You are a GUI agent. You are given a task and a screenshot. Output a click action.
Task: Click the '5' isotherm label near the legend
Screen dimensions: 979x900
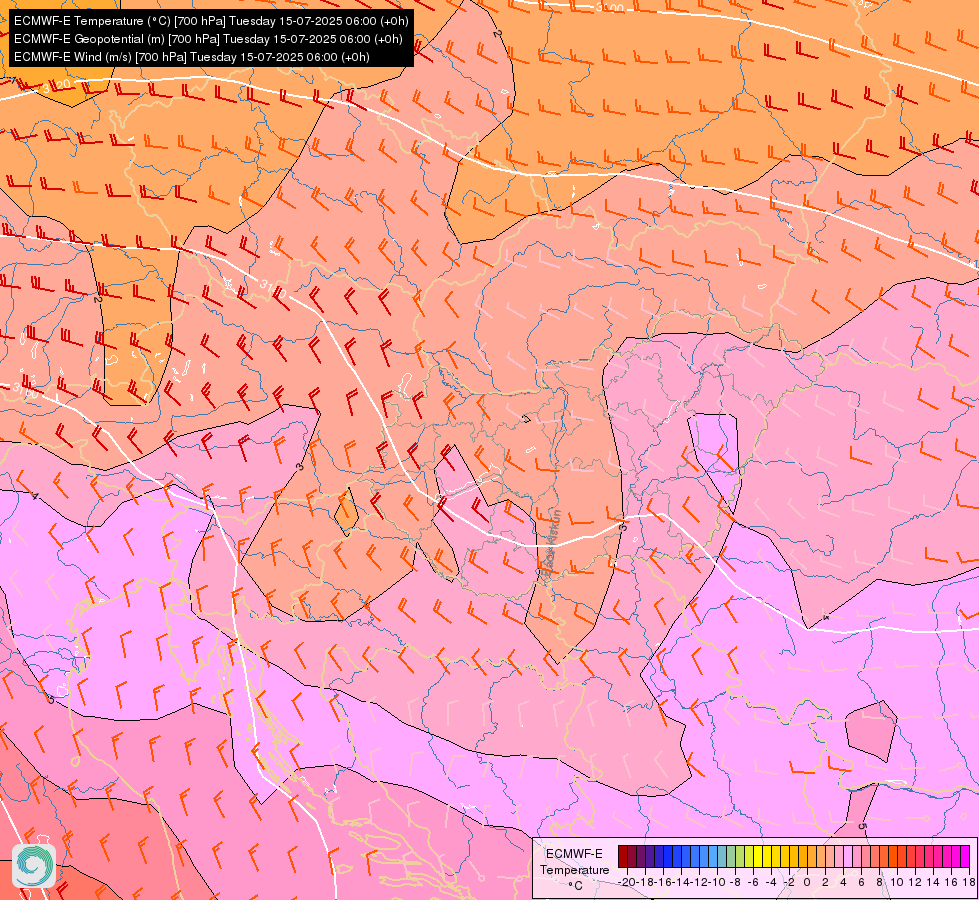pos(862,826)
